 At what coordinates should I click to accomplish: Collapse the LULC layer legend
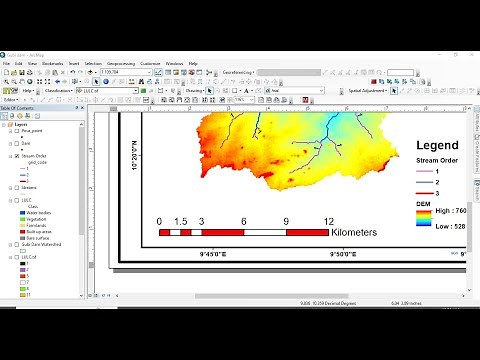[11, 200]
